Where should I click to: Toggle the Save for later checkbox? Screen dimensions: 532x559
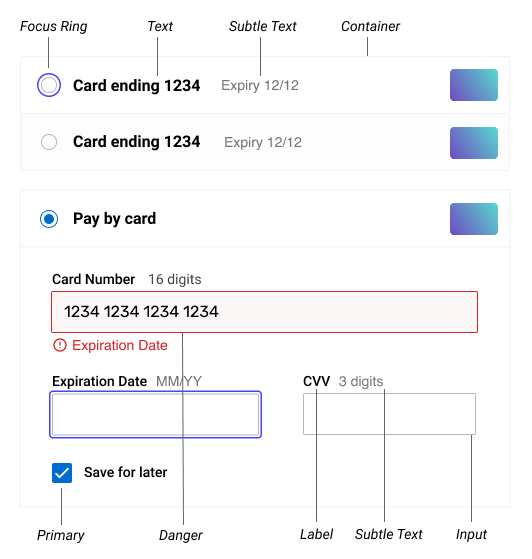pos(62,473)
